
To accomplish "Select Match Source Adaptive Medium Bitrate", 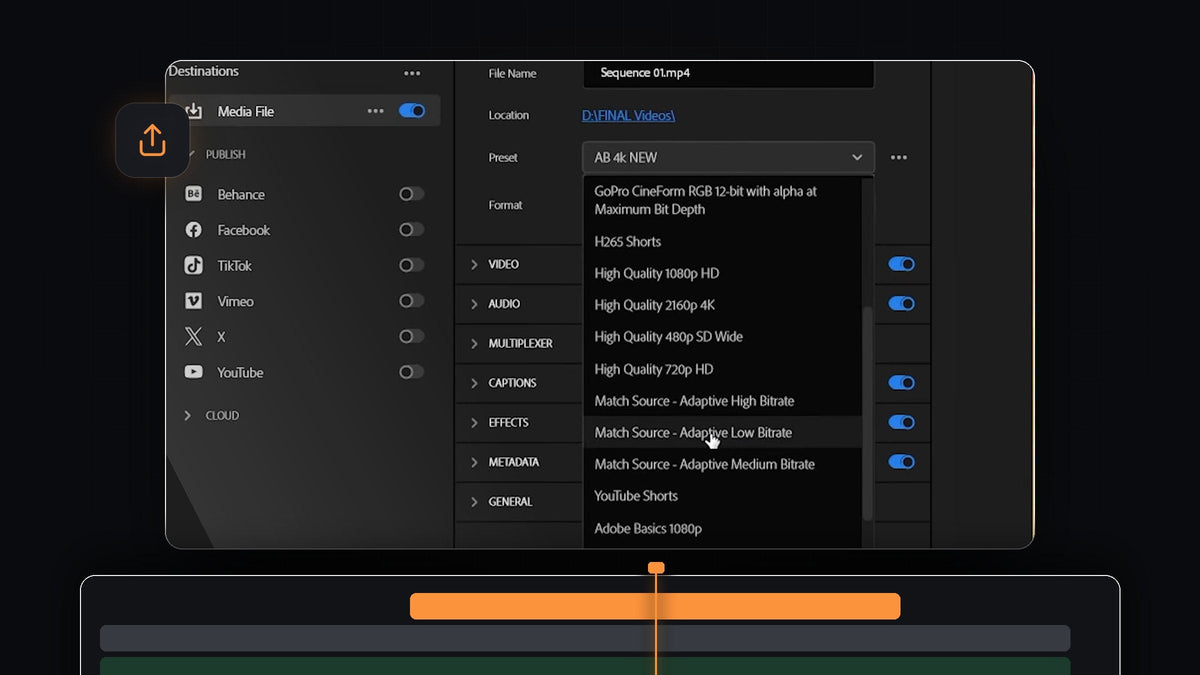I will pyautogui.click(x=724, y=464).
